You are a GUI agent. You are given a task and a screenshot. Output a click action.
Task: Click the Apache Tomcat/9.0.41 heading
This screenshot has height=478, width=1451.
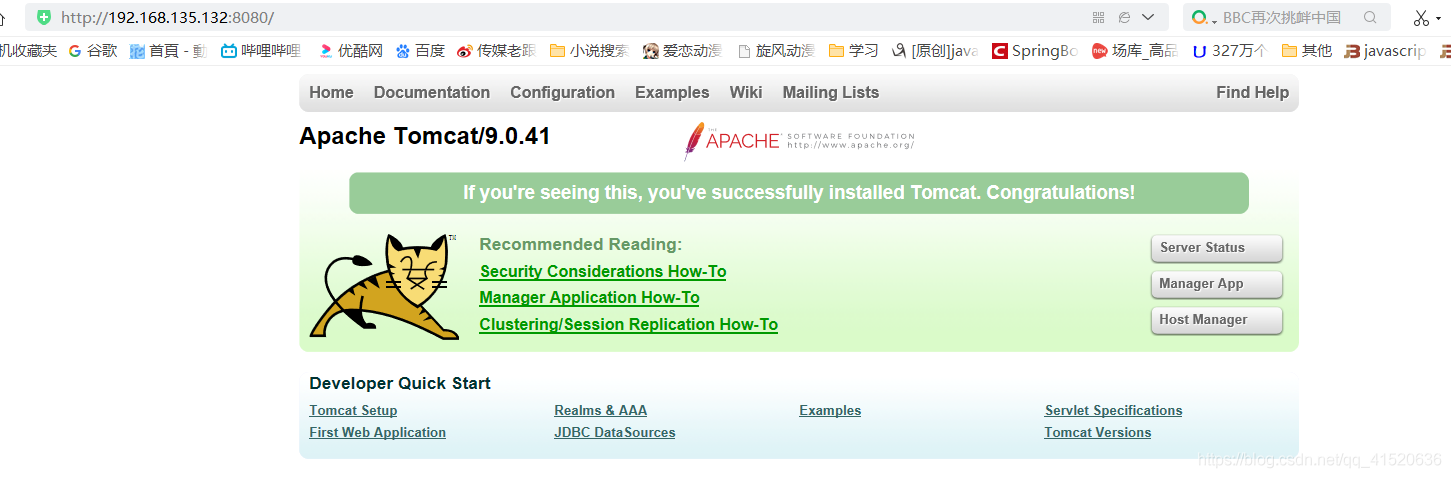[x=425, y=137]
